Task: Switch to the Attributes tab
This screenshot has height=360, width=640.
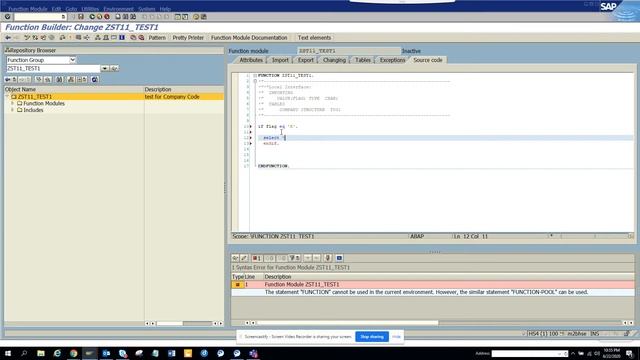Action: point(251,60)
